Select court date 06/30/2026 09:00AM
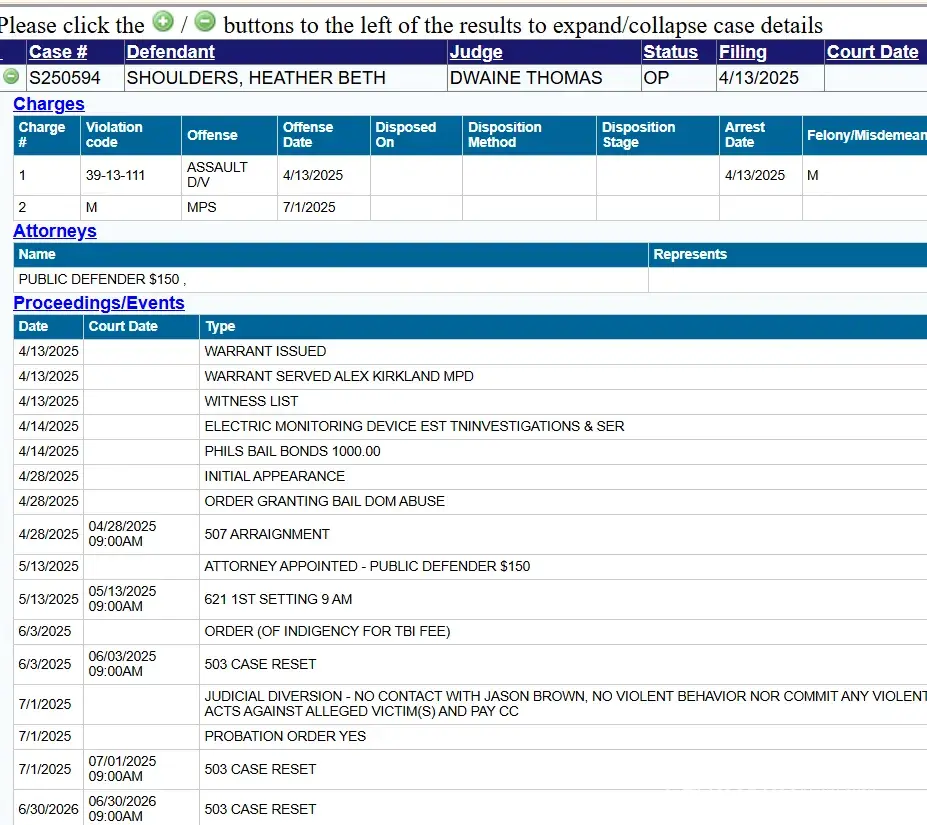Screen dimensions: 927x825 (x=122, y=808)
